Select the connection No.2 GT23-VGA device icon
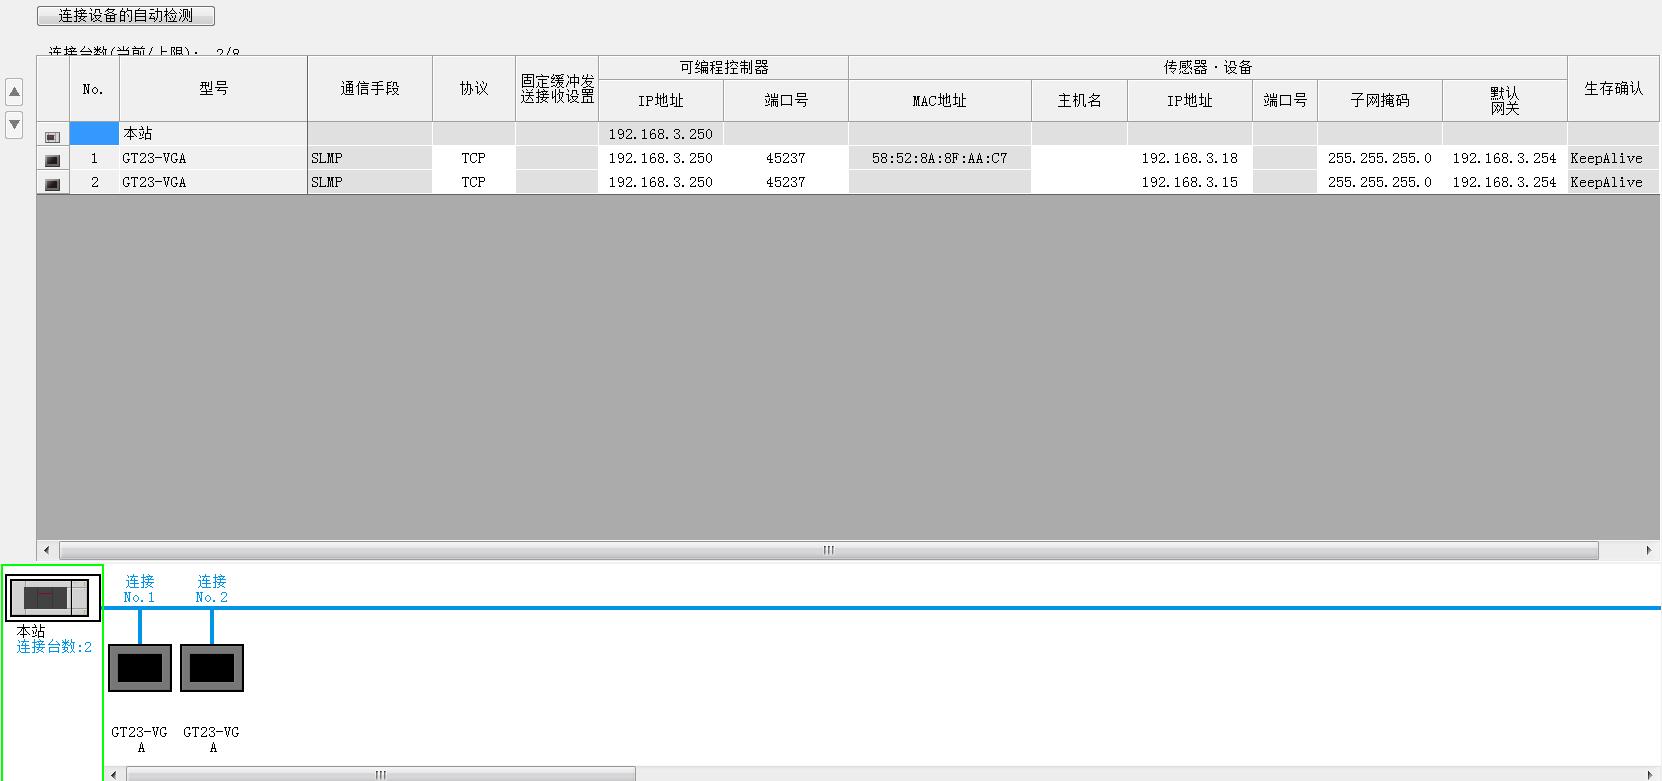1662x781 pixels. point(212,668)
